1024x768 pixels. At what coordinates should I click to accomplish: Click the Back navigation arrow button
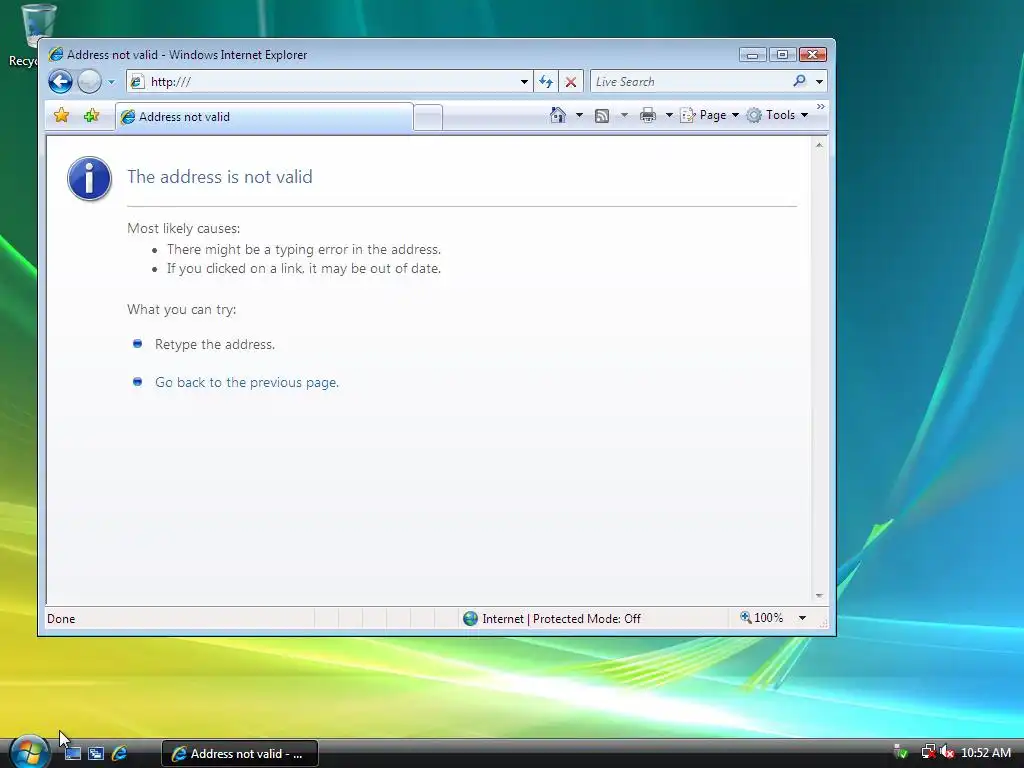(x=60, y=82)
